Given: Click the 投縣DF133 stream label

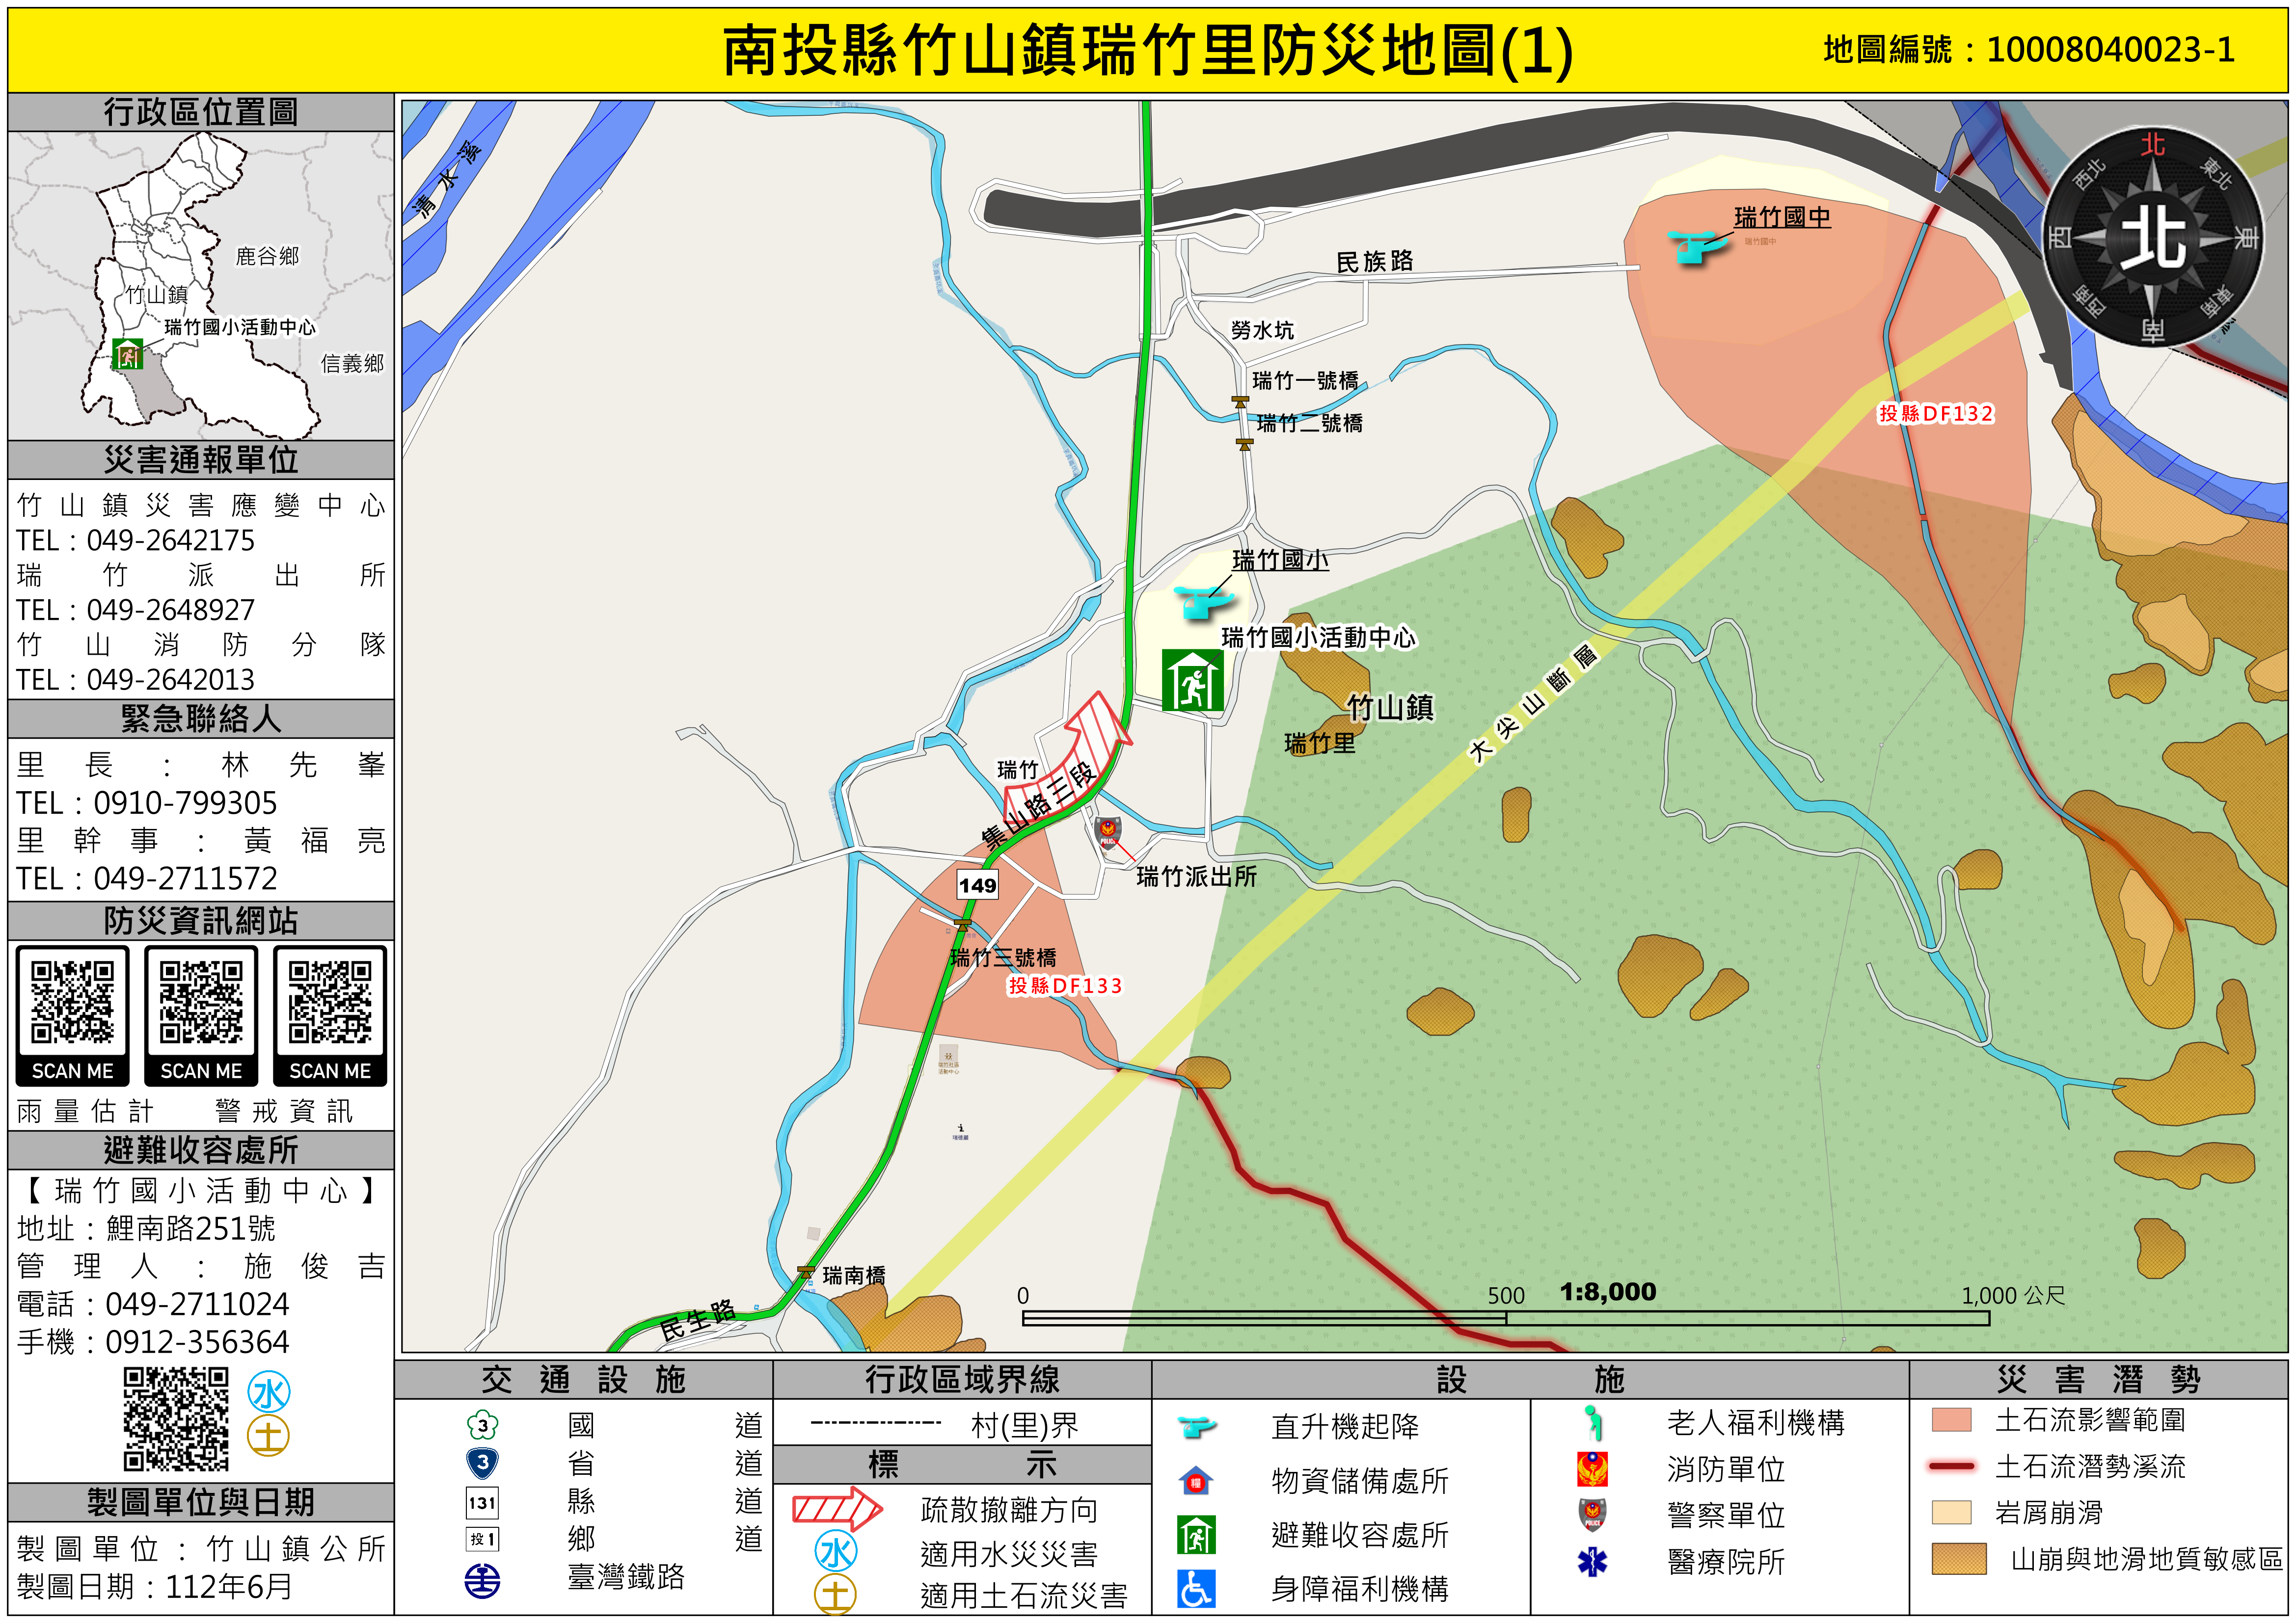Looking at the screenshot, I should click(1064, 985).
